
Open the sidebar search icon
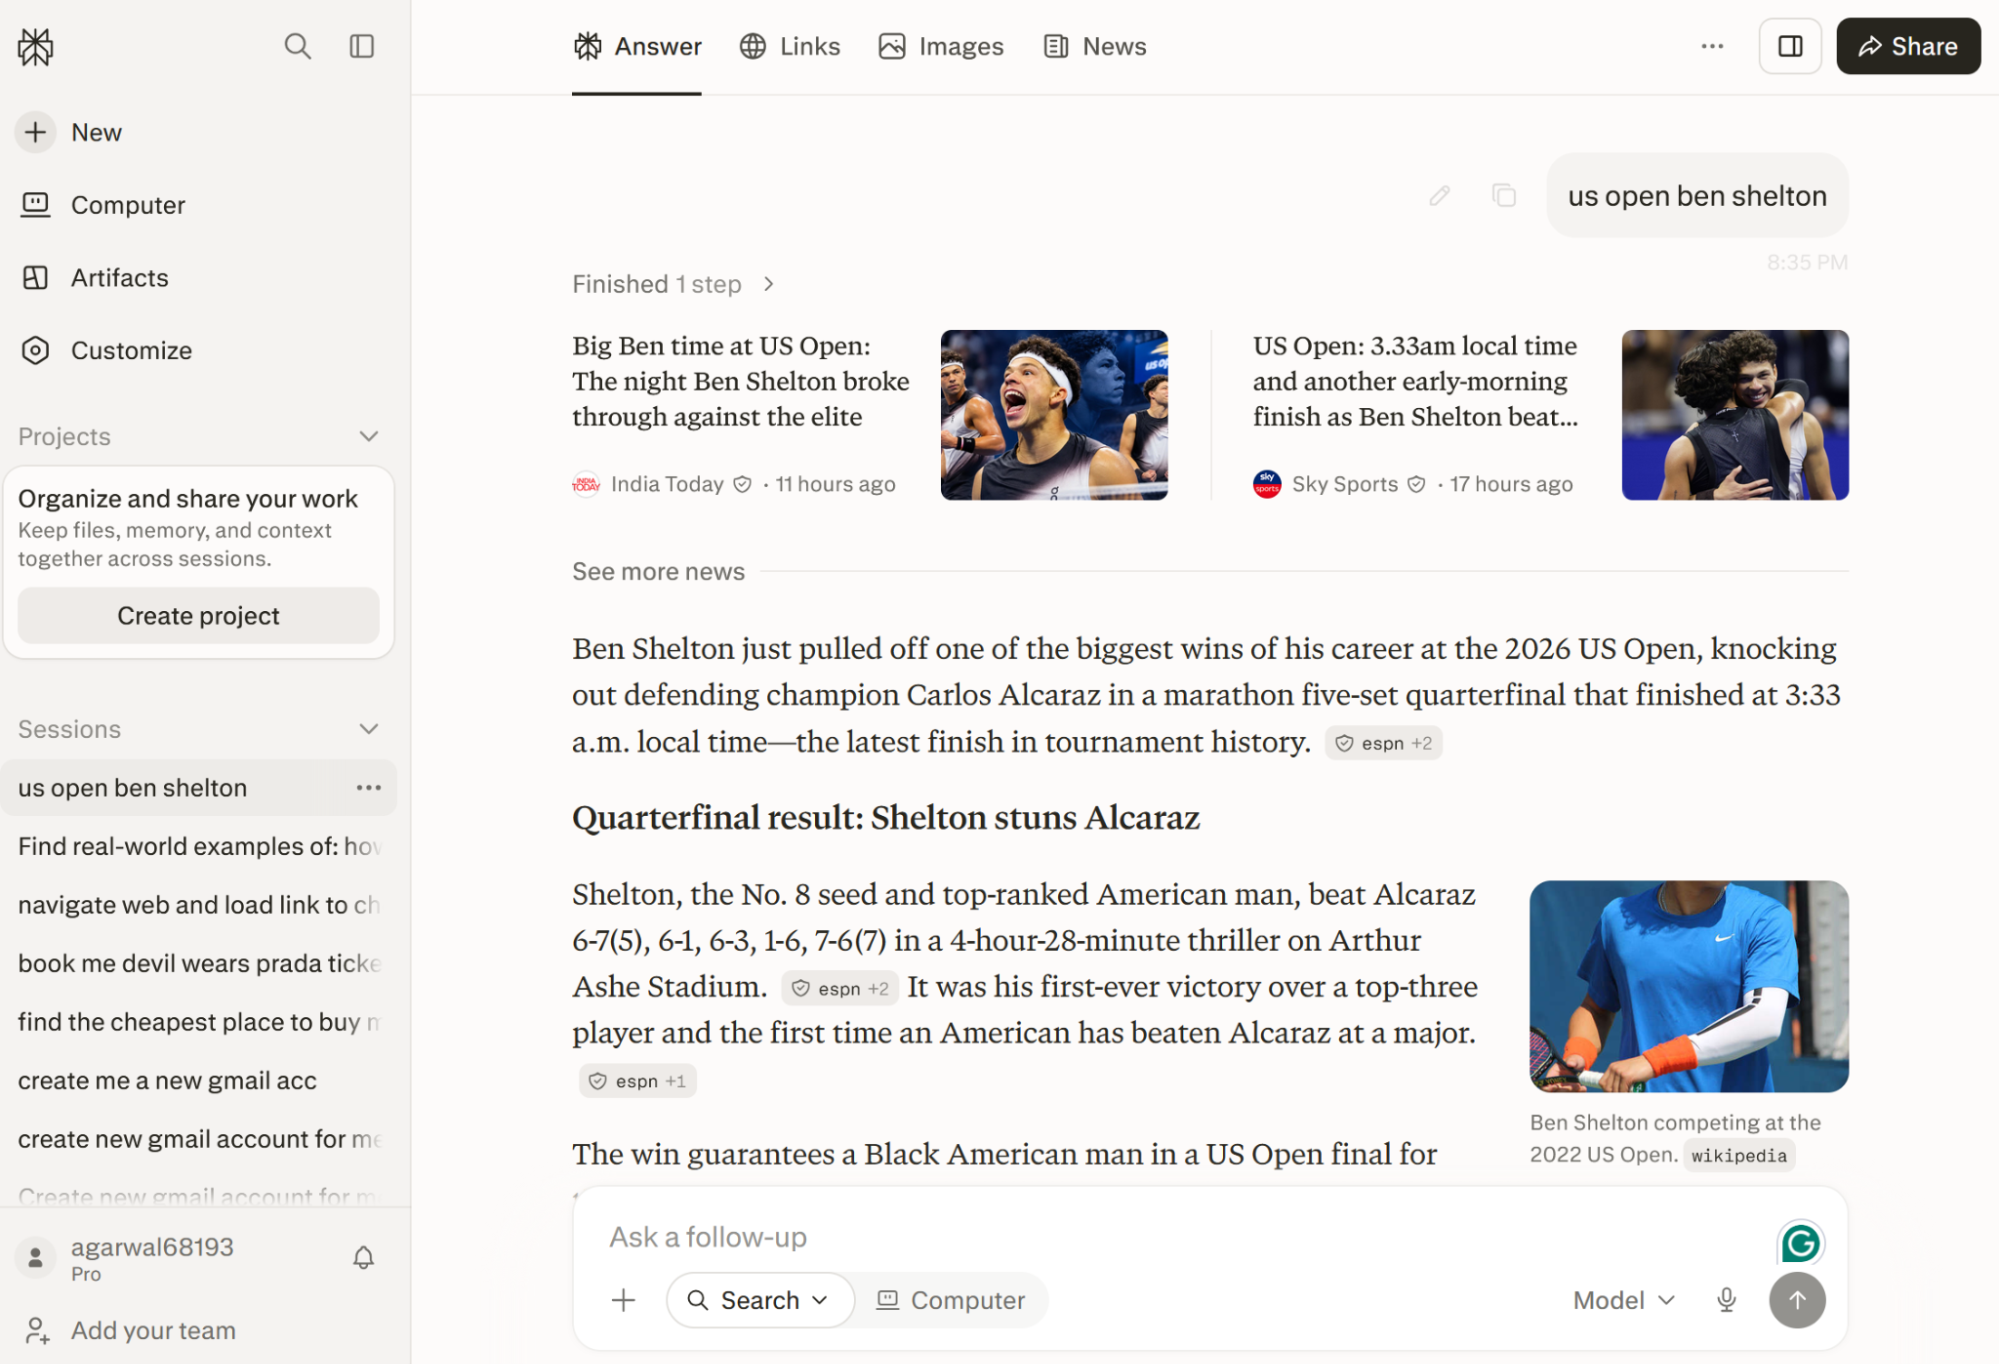[x=297, y=46]
